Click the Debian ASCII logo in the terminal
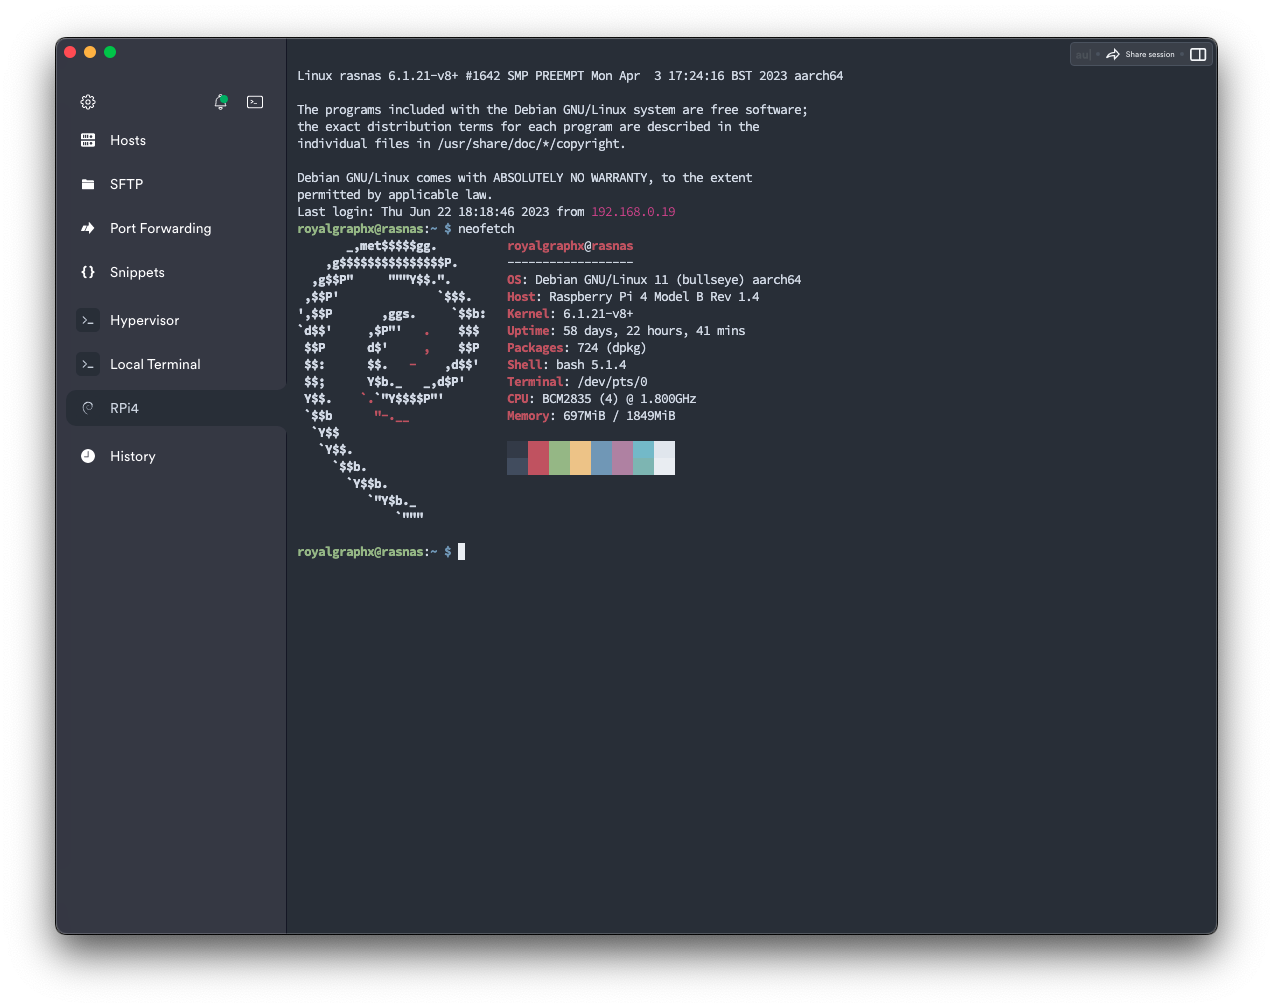Viewport: 1273px width, 1008px height. [390, 380]
